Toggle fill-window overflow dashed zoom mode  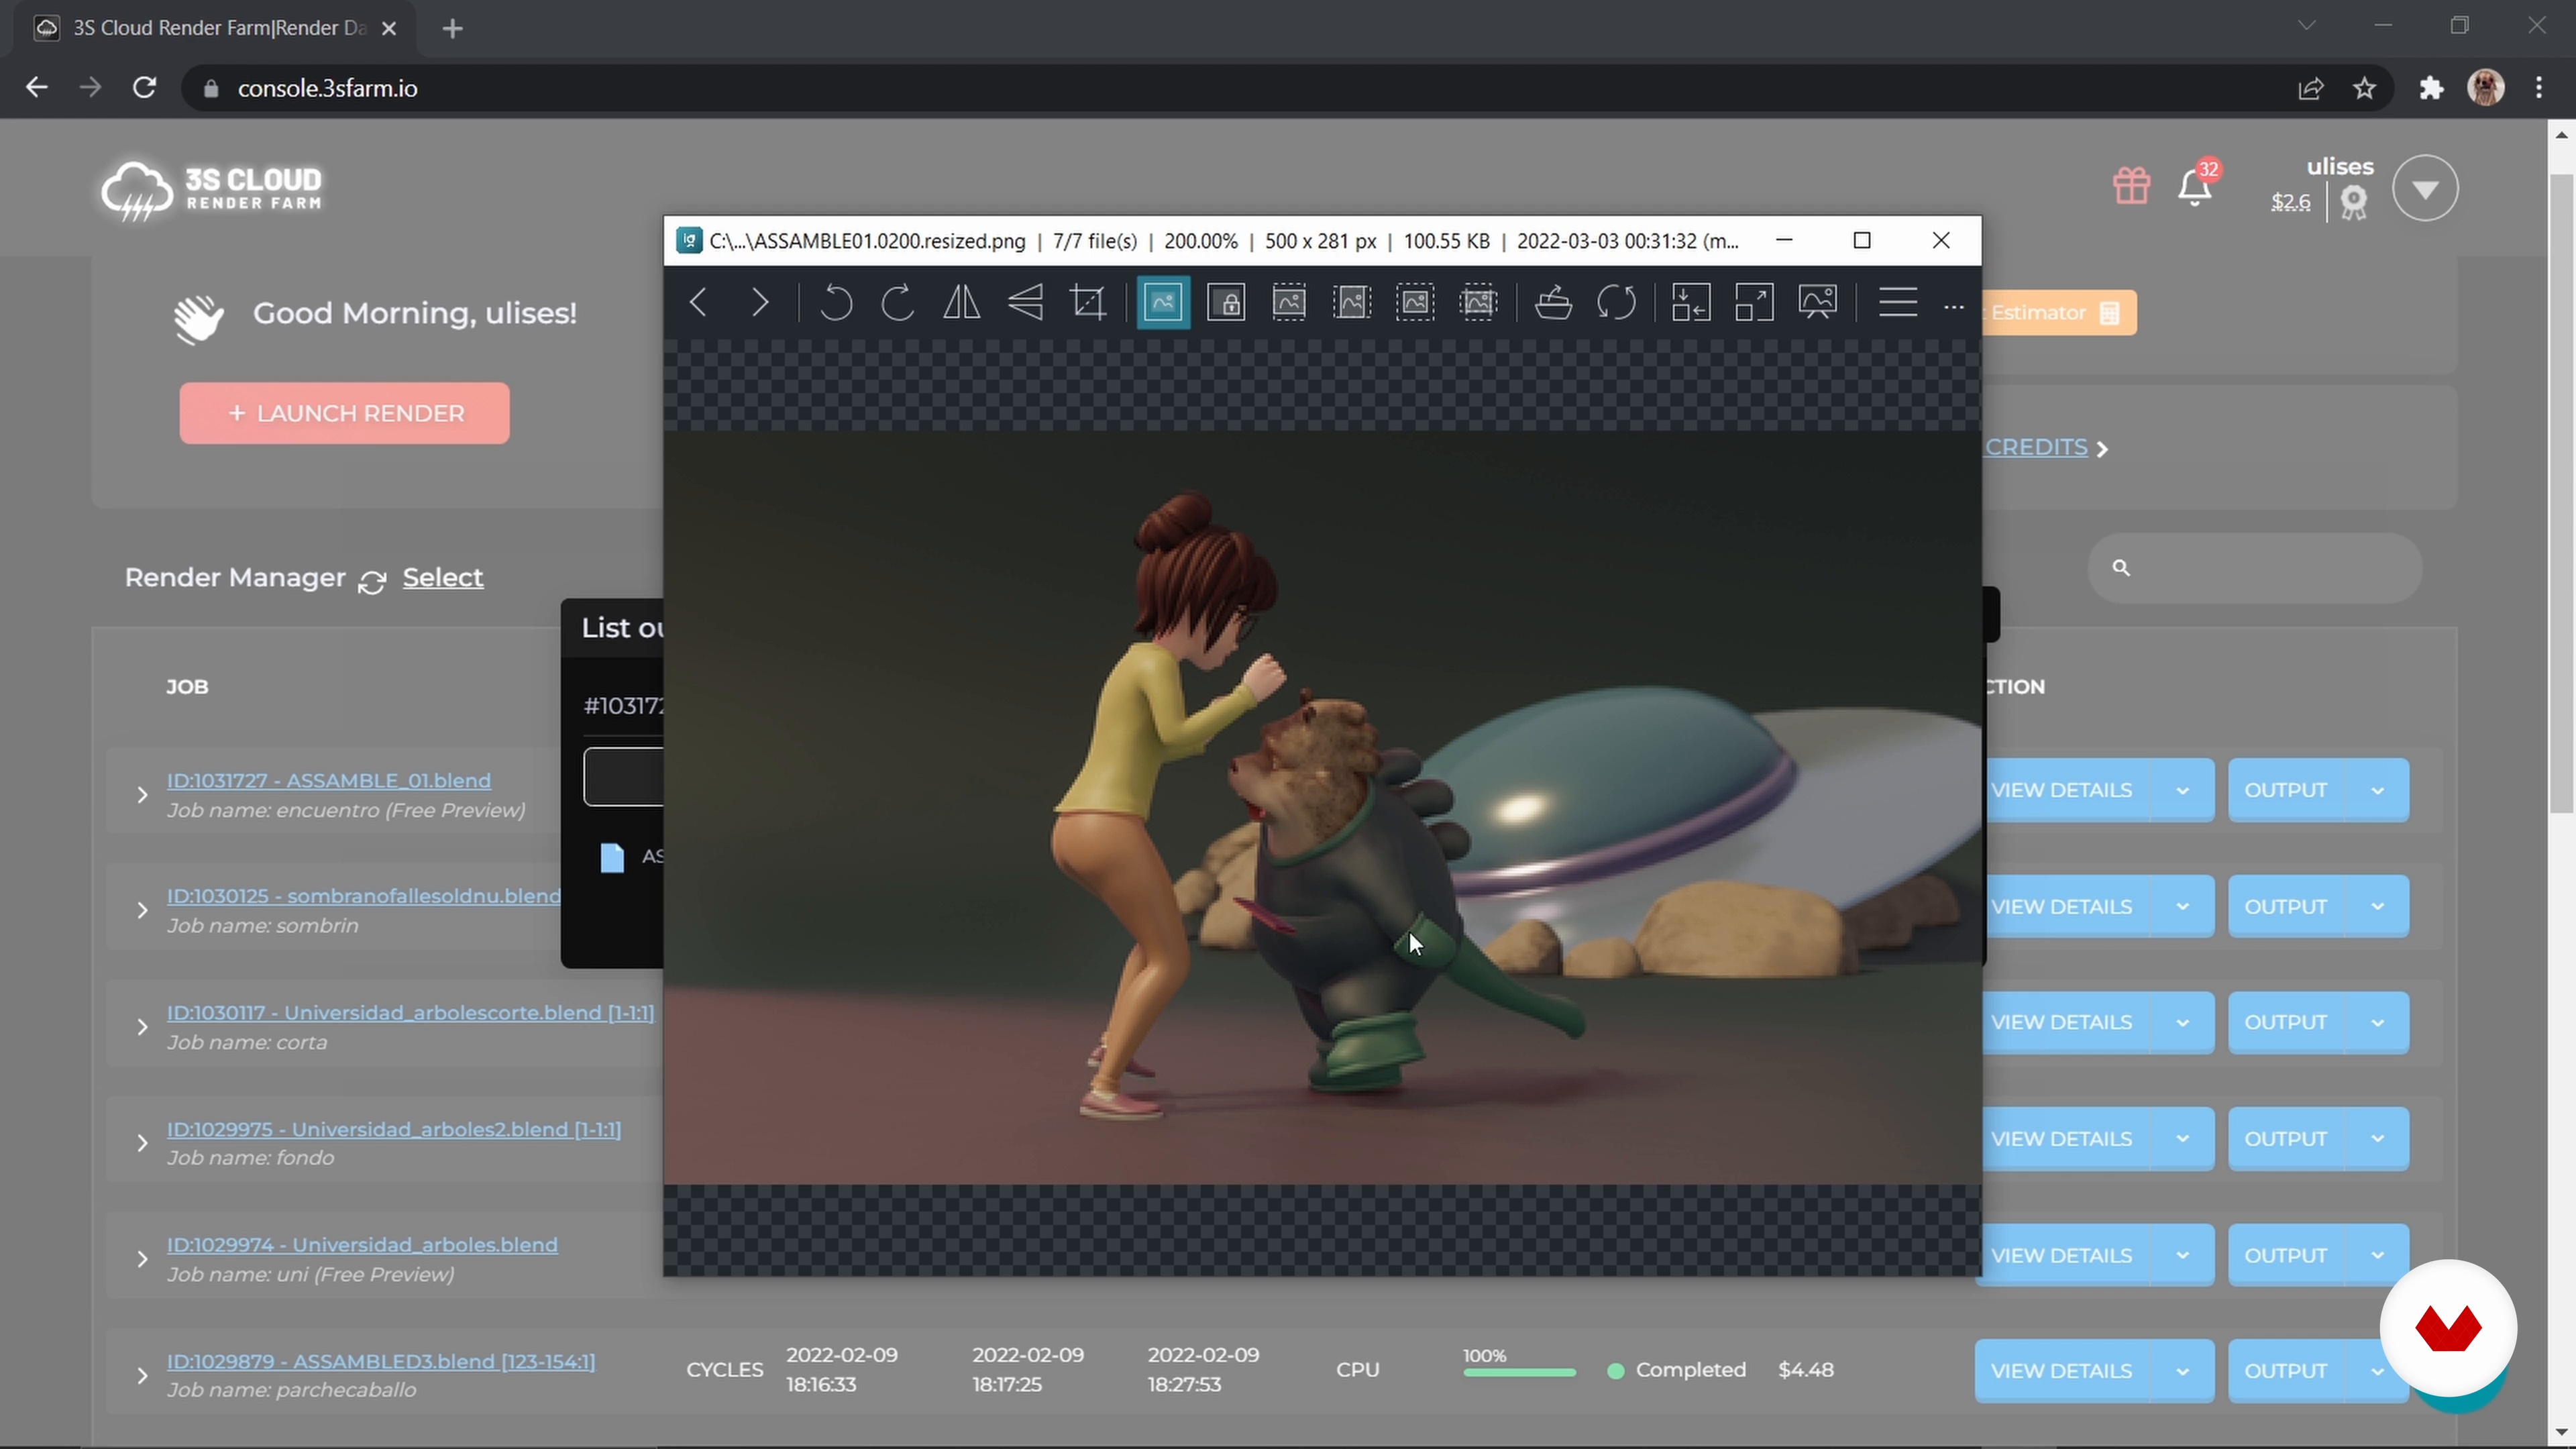point(1478,302)
